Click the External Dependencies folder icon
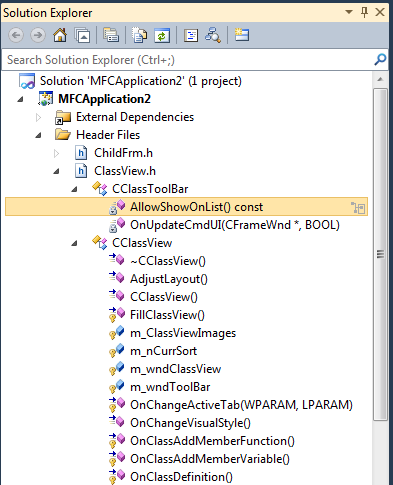 click(x=63, y=117)
